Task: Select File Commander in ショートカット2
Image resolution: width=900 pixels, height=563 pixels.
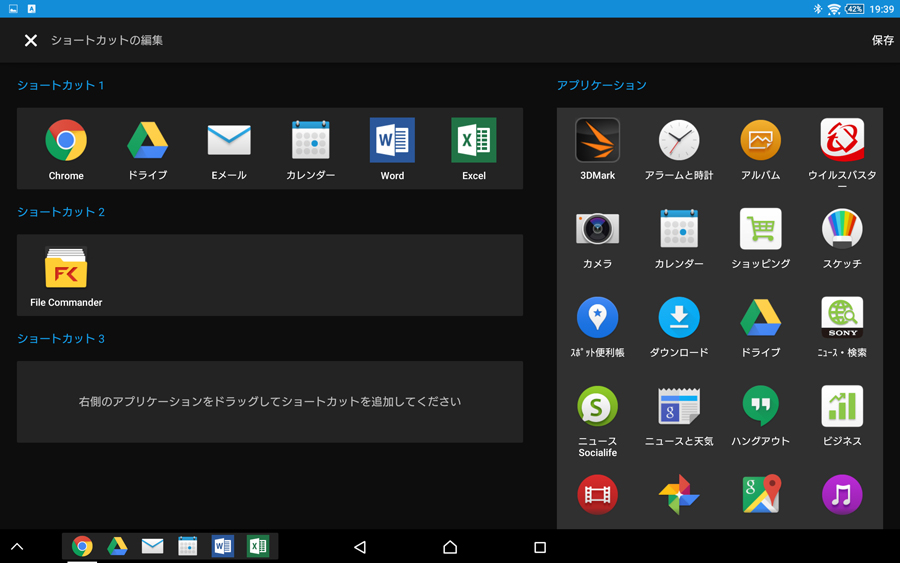Action: (x=66, y=272)
